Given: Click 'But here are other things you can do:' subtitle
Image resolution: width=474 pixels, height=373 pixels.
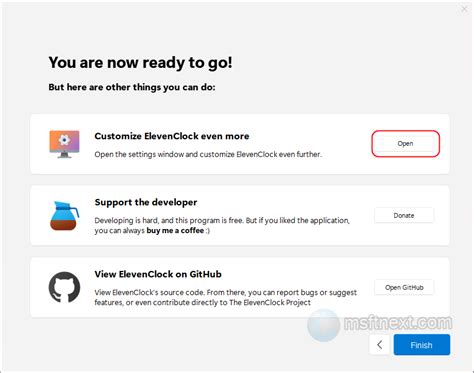Looking at the screenshot, I should point(132,87).
